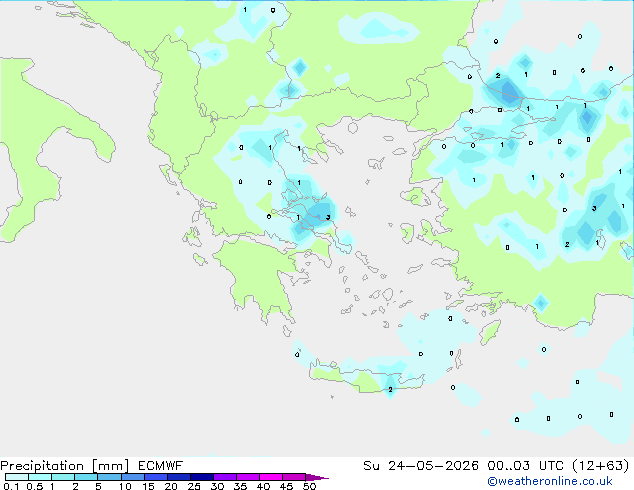Click the legend label '0.1'

click(x=11, y=486)
